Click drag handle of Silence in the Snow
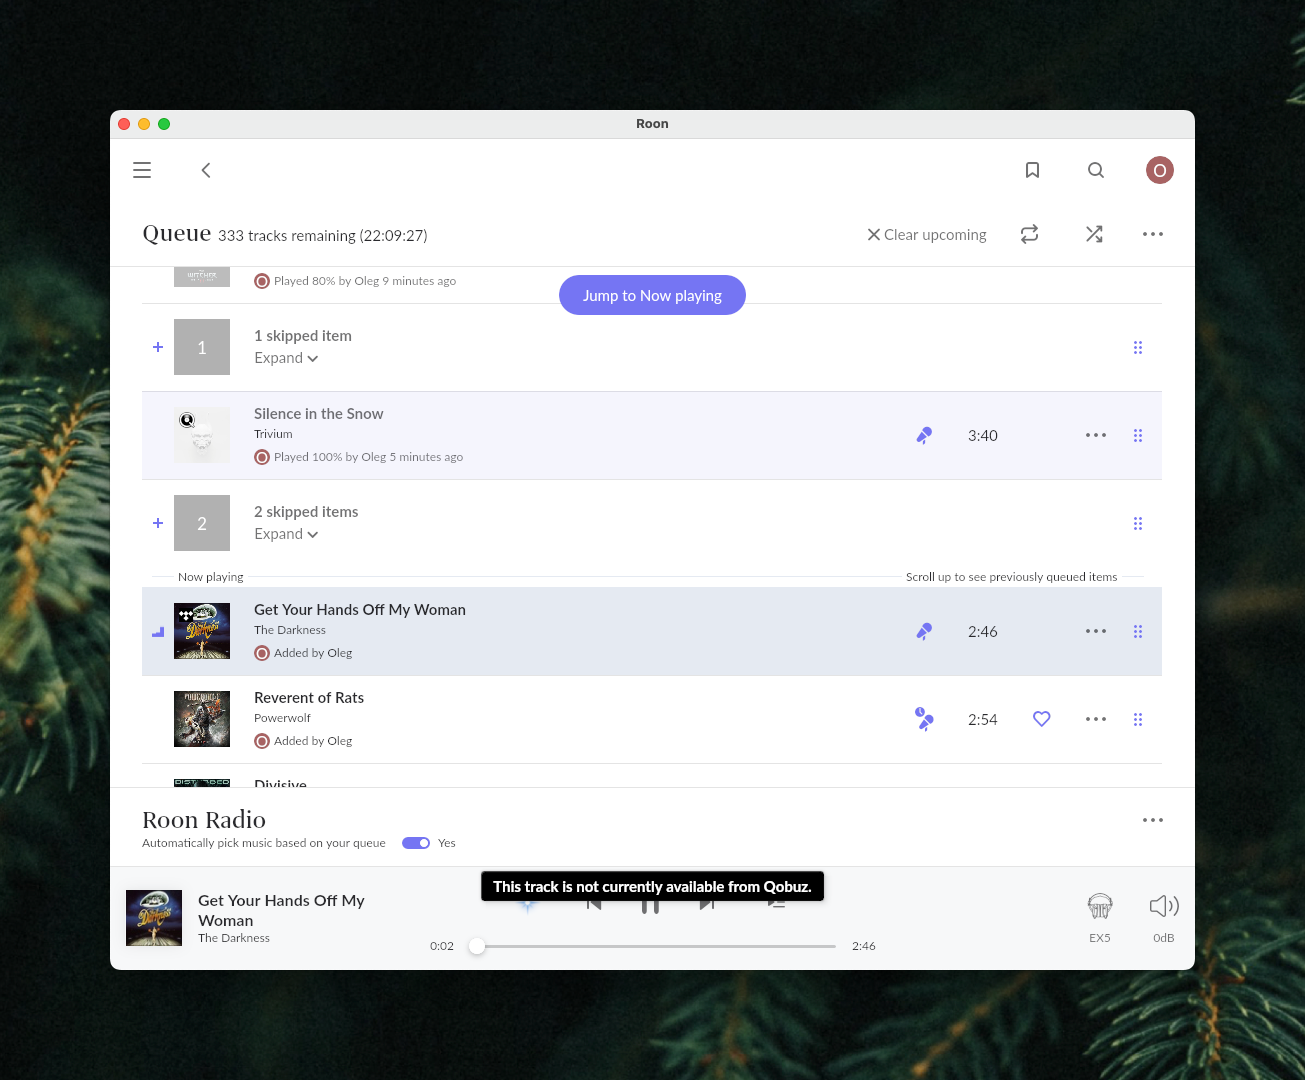Image resolution: width=1305 pixels, height=1080 pixels. click(1138, 436)
